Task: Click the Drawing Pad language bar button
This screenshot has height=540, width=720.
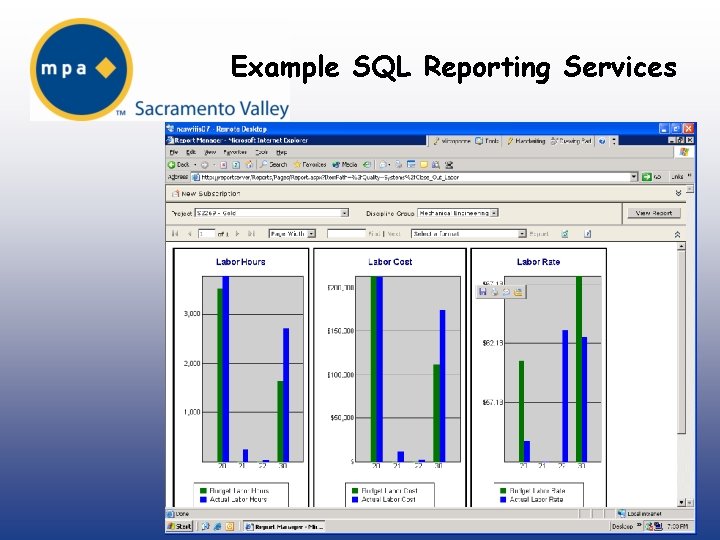Action: click(571, 141)
